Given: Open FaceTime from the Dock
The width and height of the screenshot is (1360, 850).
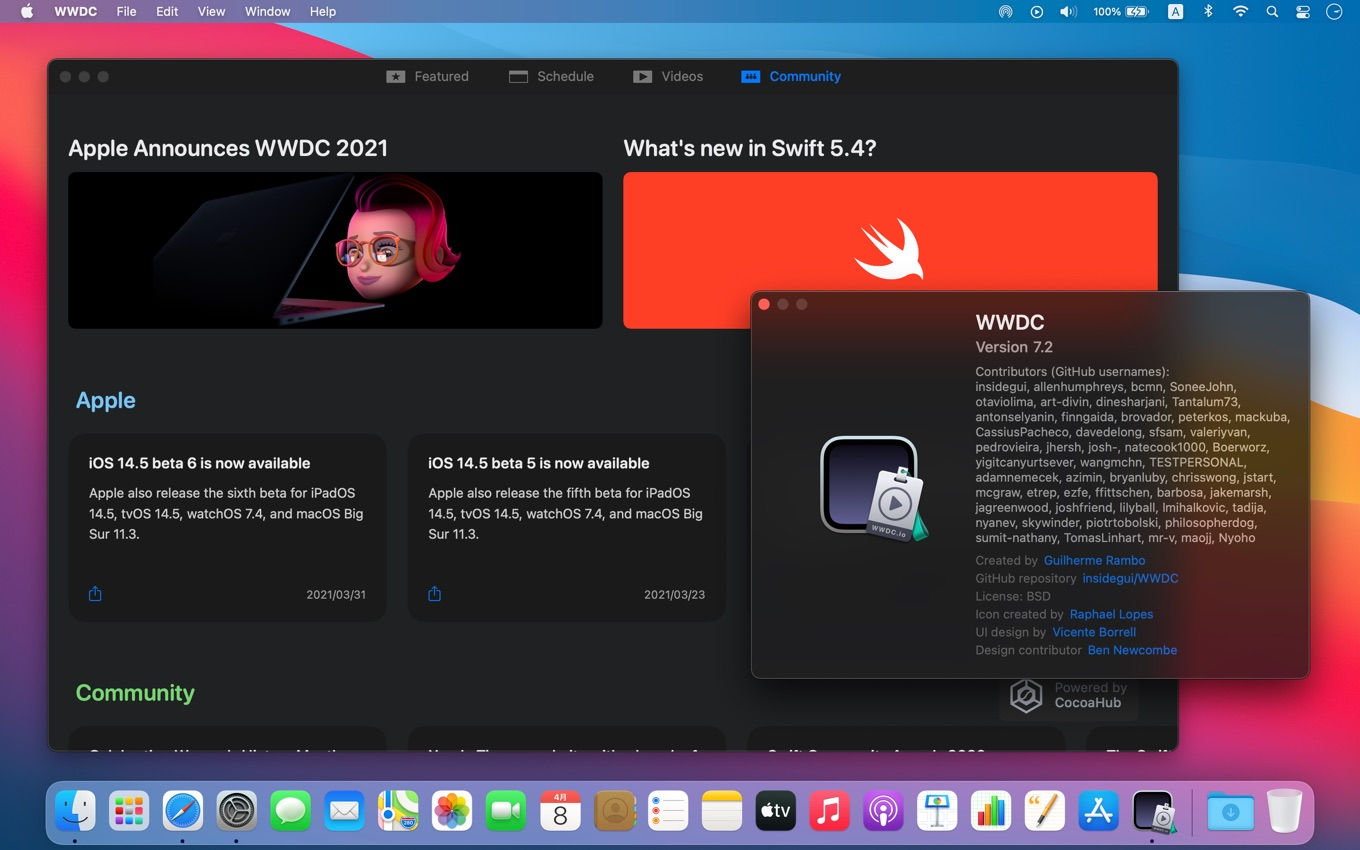Looking at the screenshot, I should (506, 810).
